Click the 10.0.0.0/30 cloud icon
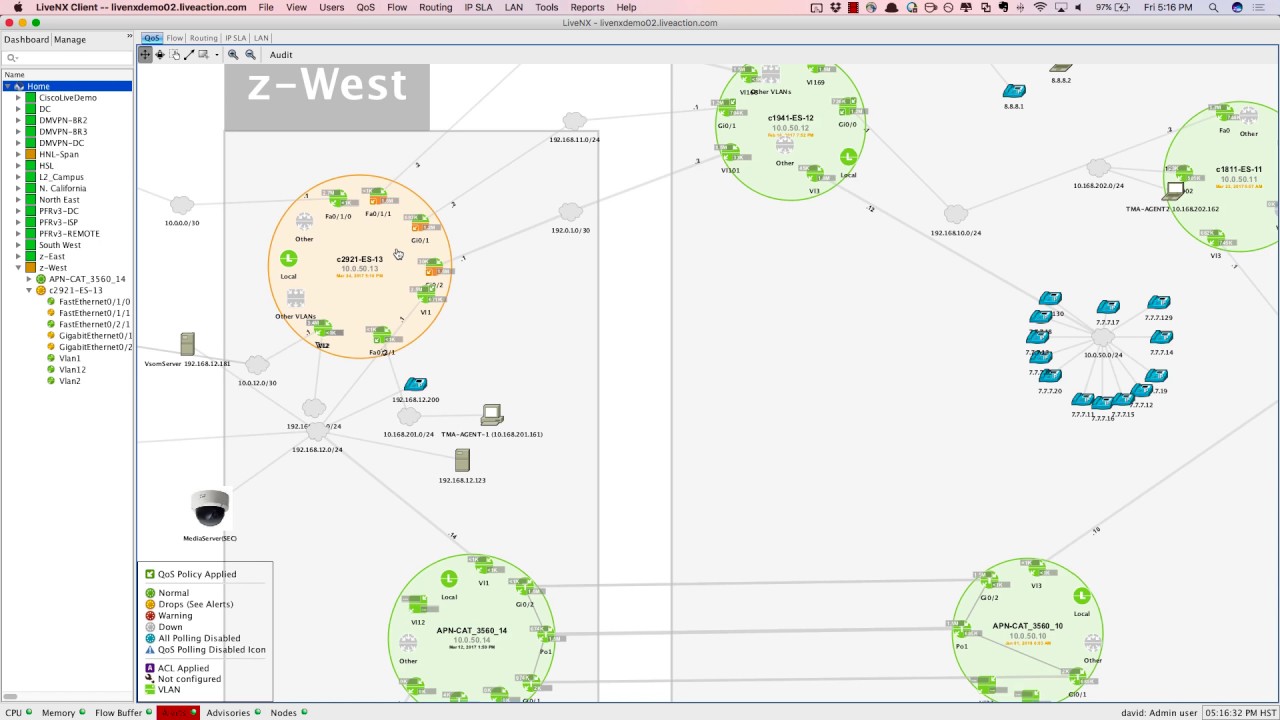 pos(182,206)
